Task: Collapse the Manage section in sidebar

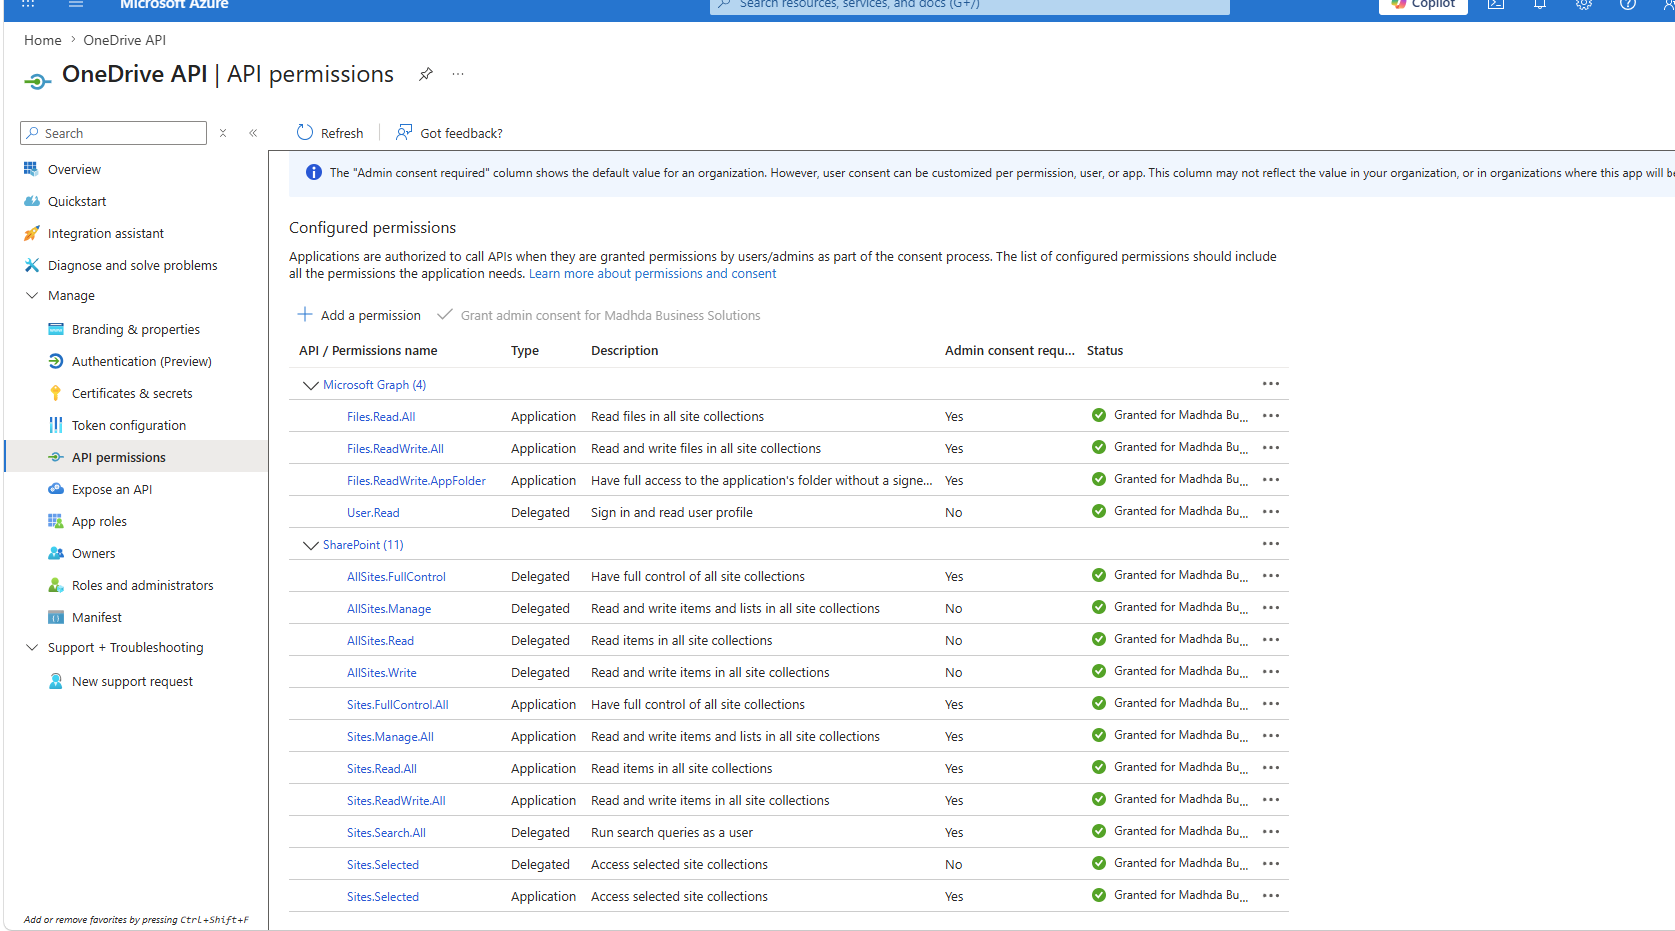Action: (x=32, y=295)
